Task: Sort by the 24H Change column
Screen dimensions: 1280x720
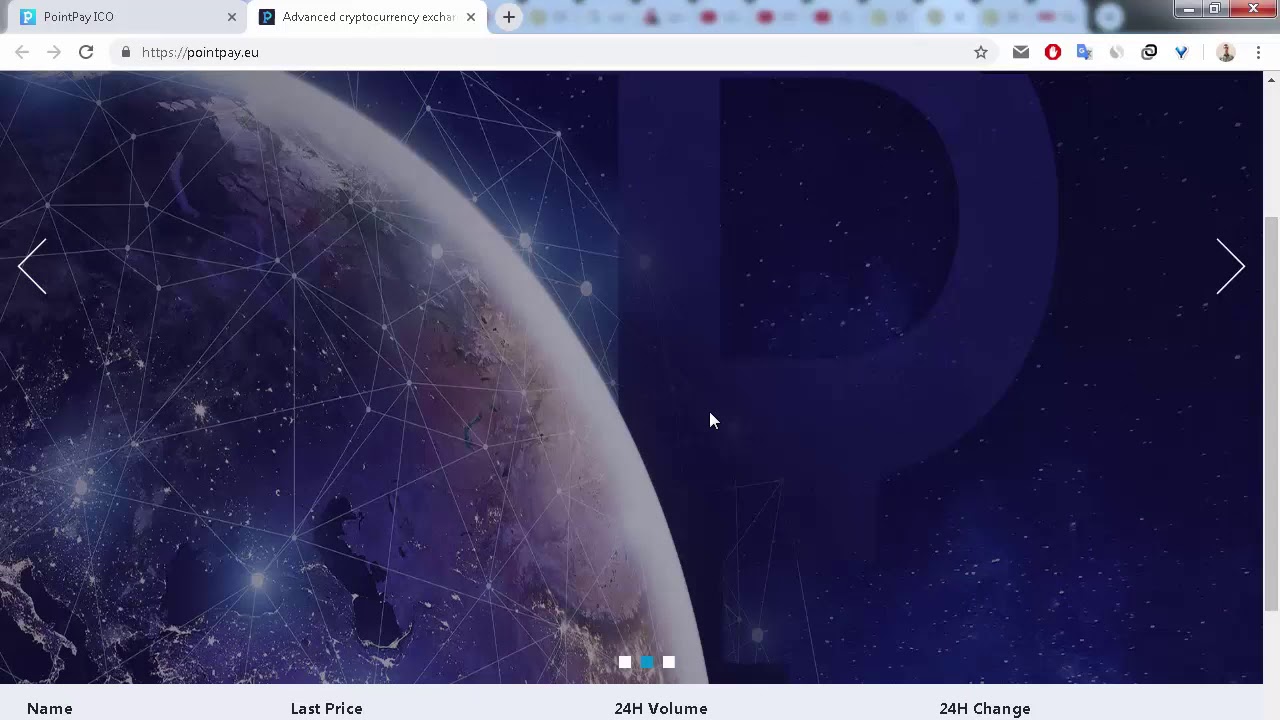Action: click(x=985, y=708)
